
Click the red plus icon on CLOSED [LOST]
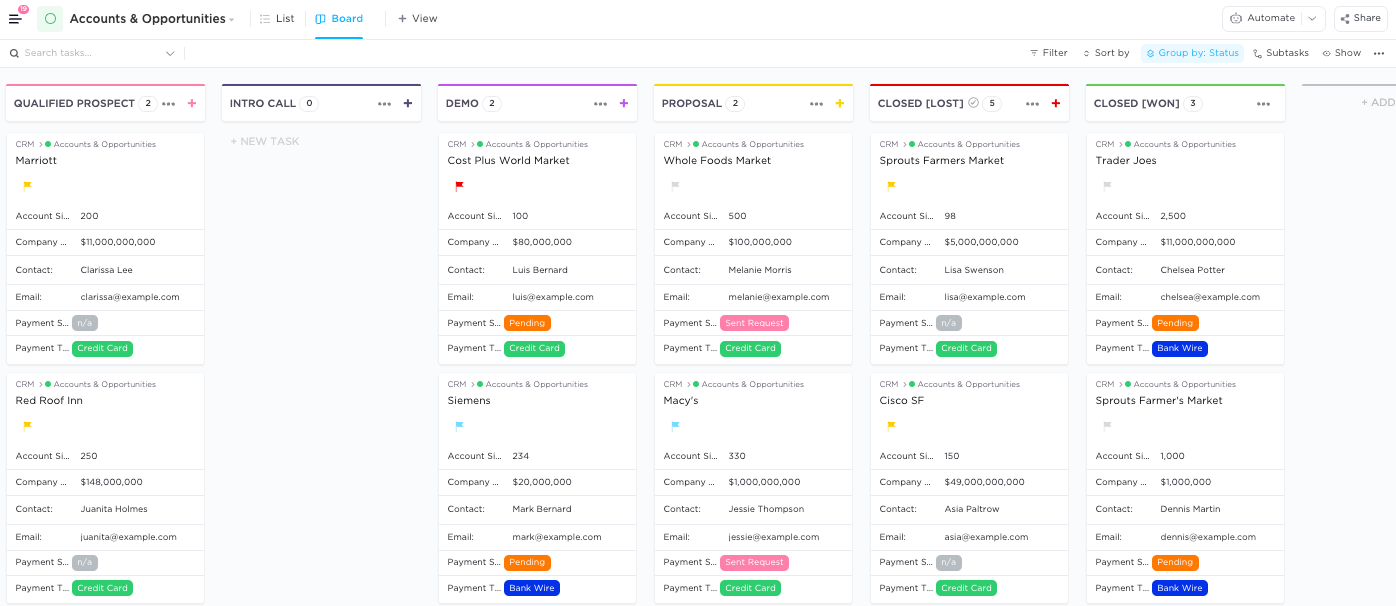click(1056, 102)
